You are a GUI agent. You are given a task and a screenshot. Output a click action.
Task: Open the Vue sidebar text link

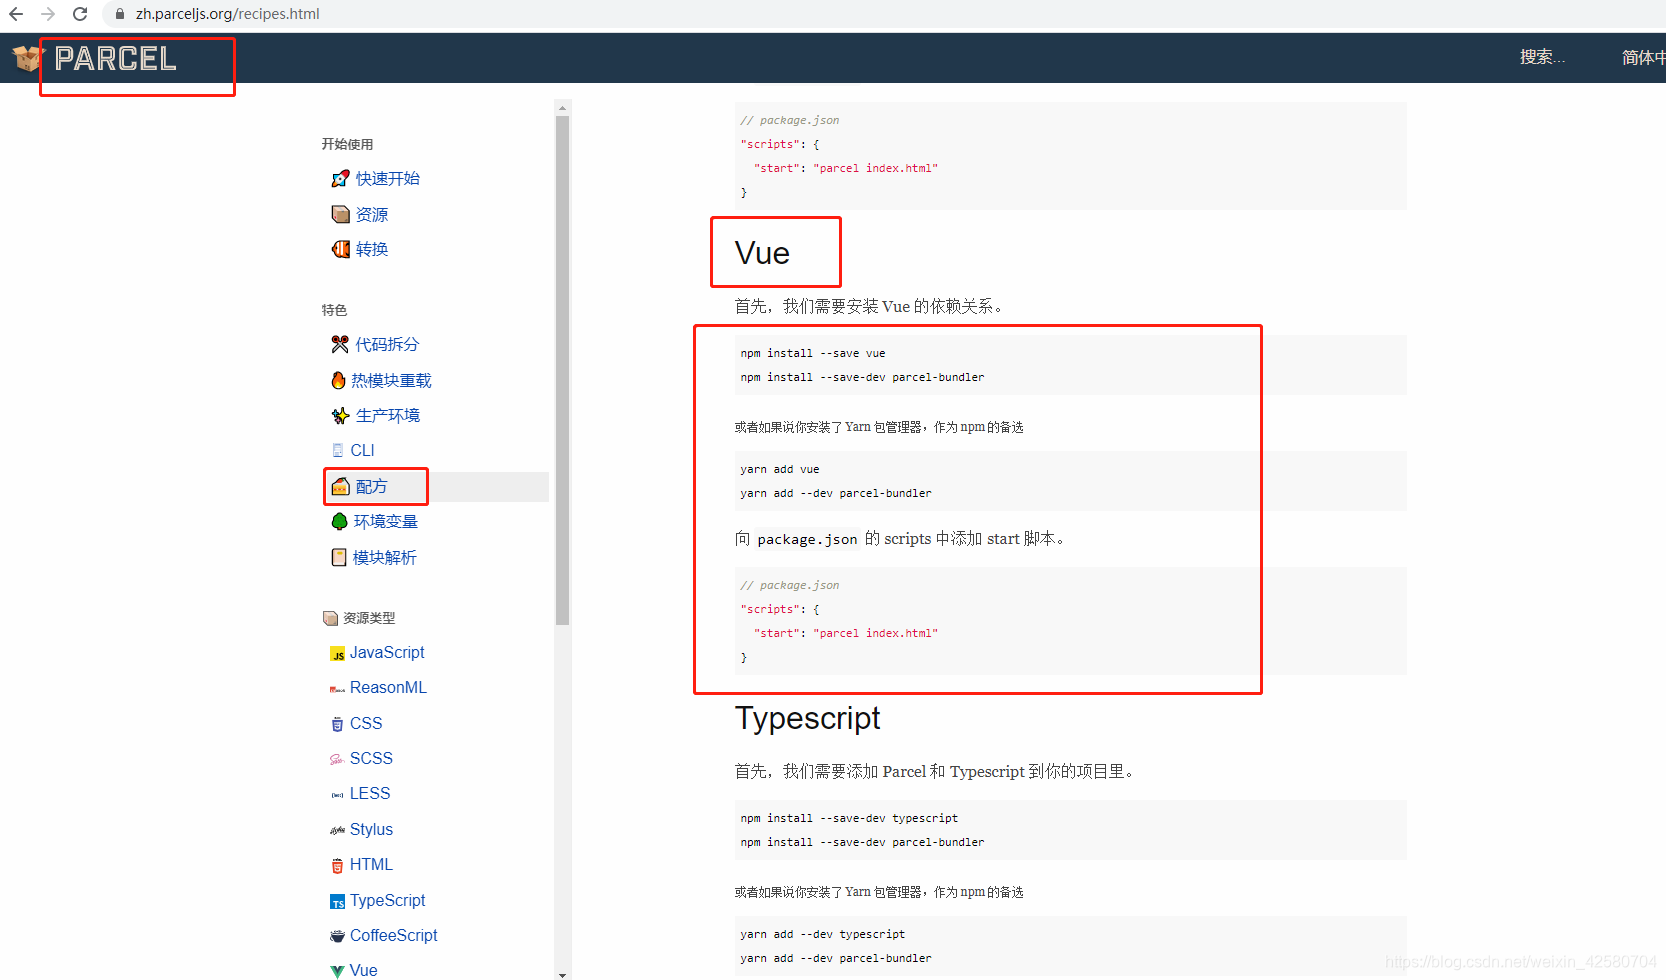pyautogui.click(x=364, y=970)
